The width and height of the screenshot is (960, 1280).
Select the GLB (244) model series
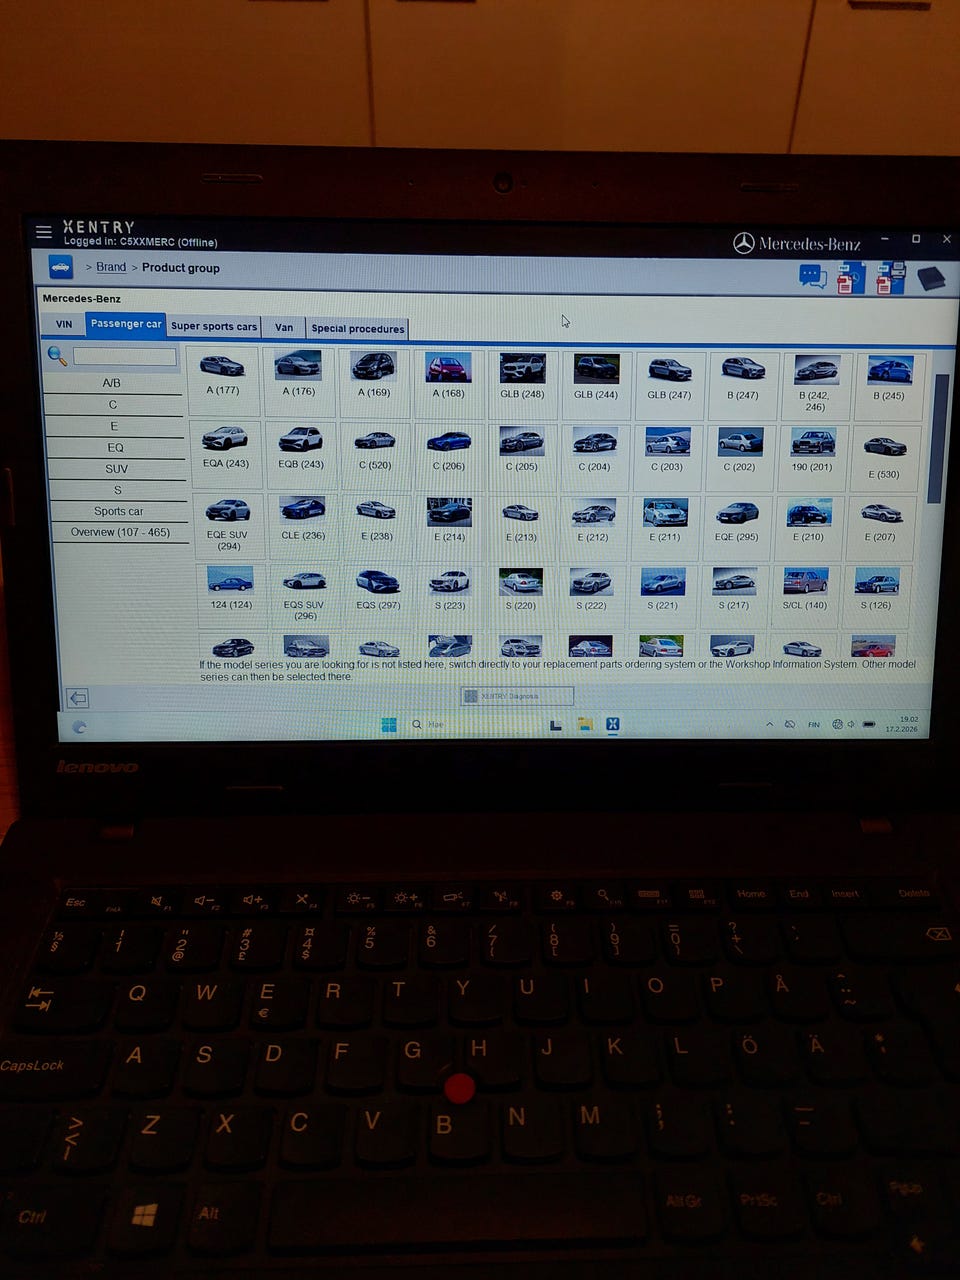coord(596,382)
